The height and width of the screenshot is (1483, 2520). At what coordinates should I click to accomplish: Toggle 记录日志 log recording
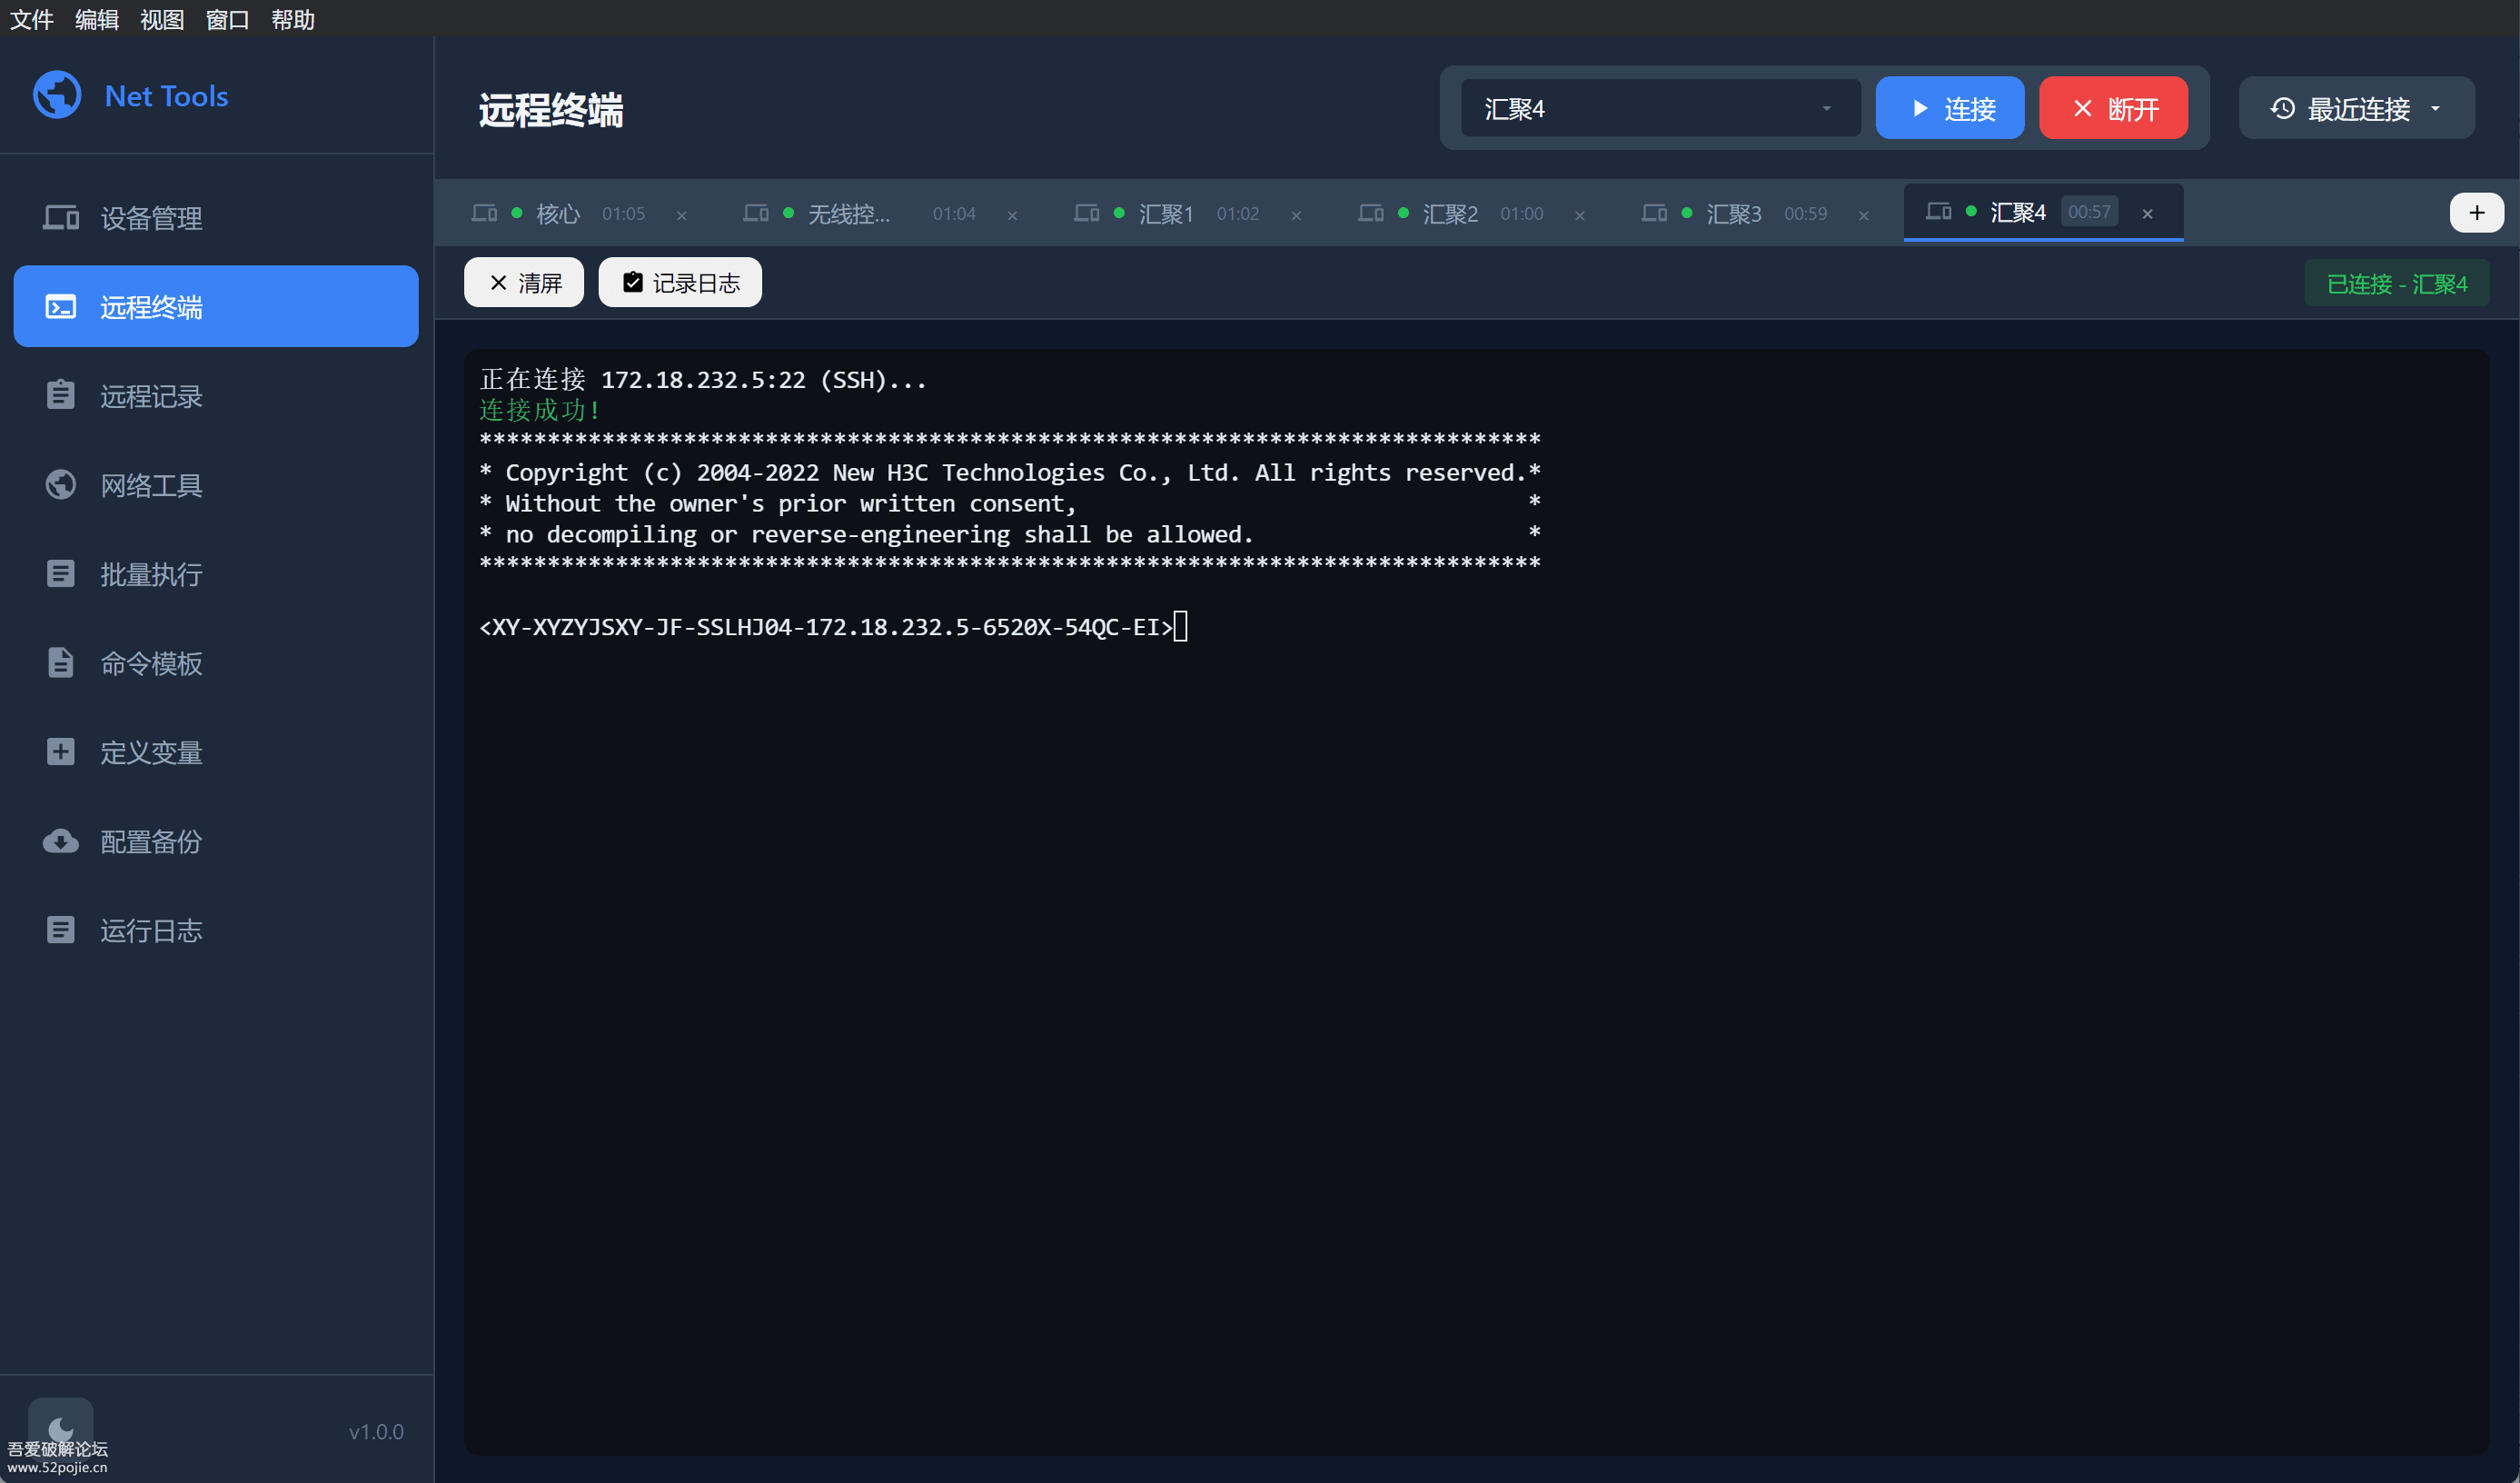point(679,282)
